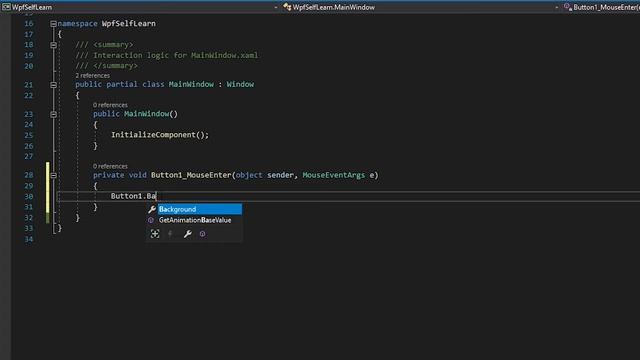
Task: Click line number 21 in the margin
Action: 29,84
